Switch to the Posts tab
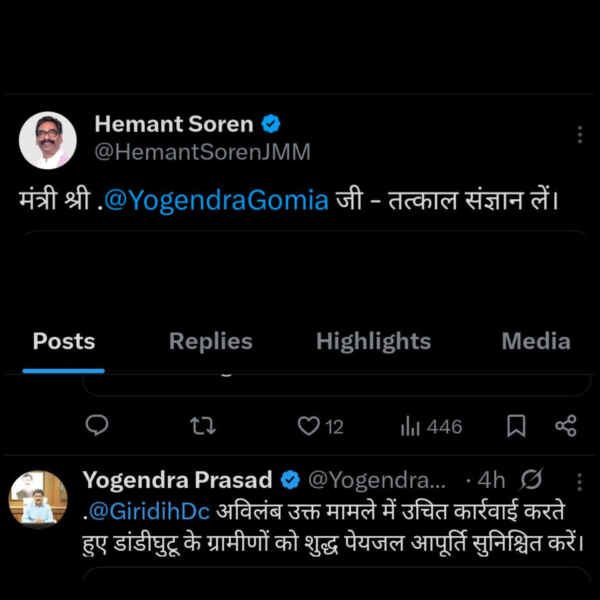 click(x=64, y=341)
